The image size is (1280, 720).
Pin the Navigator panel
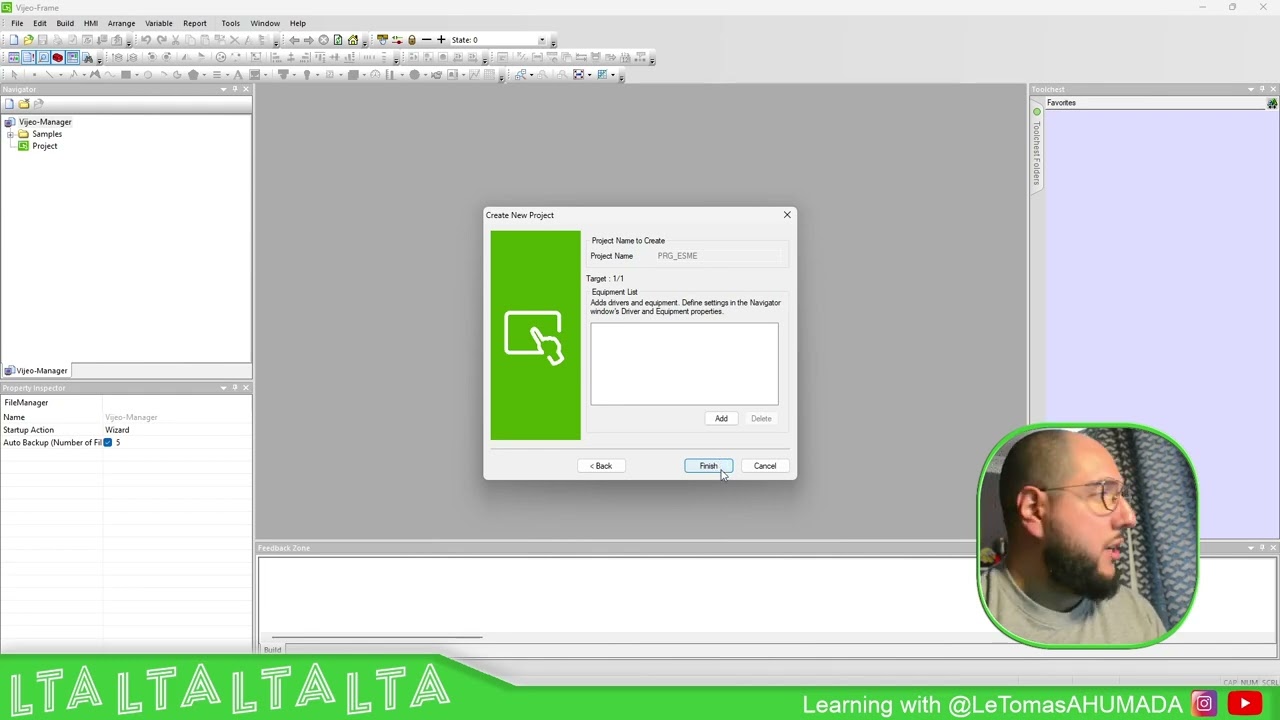[235, 90]
